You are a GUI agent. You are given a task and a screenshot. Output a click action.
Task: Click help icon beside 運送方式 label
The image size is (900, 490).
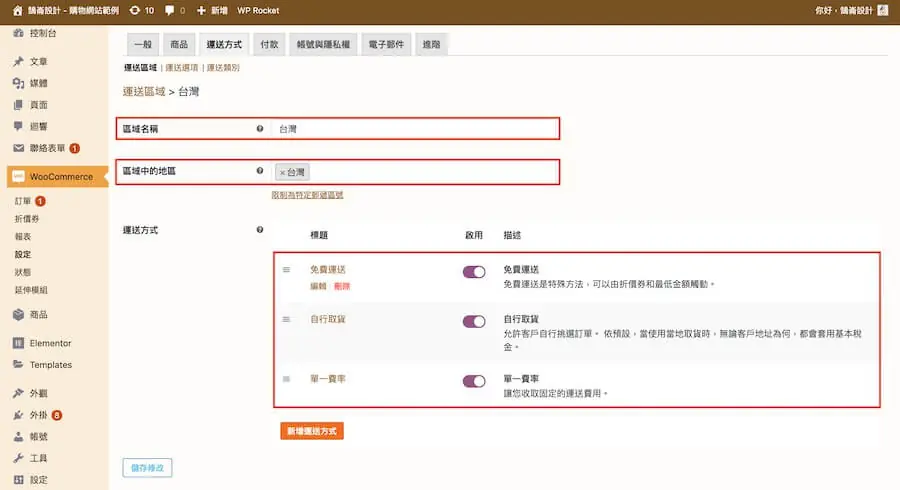(x=260, y=230)
